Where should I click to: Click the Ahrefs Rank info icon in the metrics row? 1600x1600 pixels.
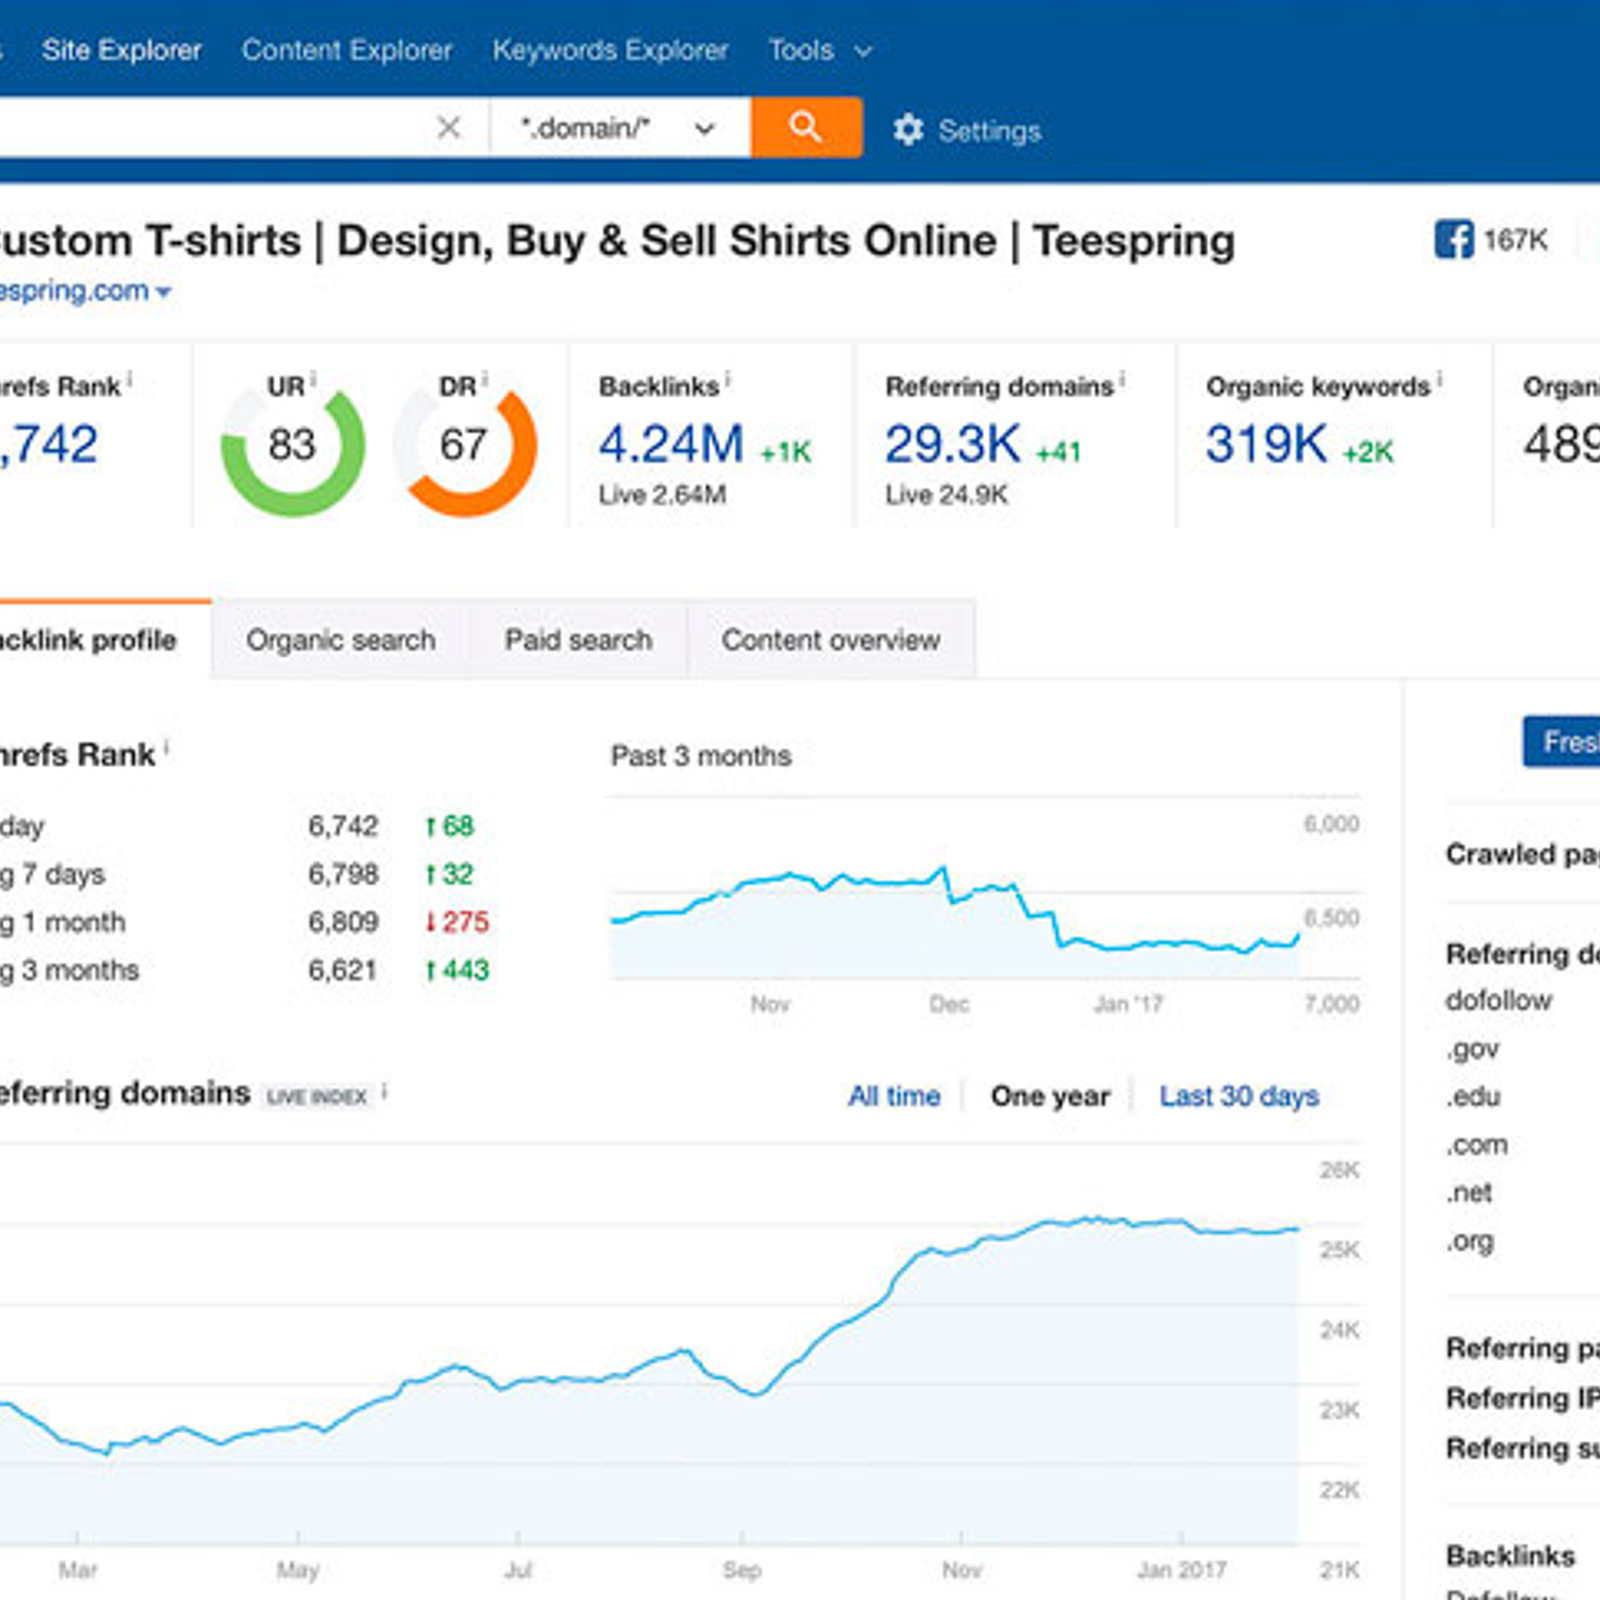coord(129,380)
